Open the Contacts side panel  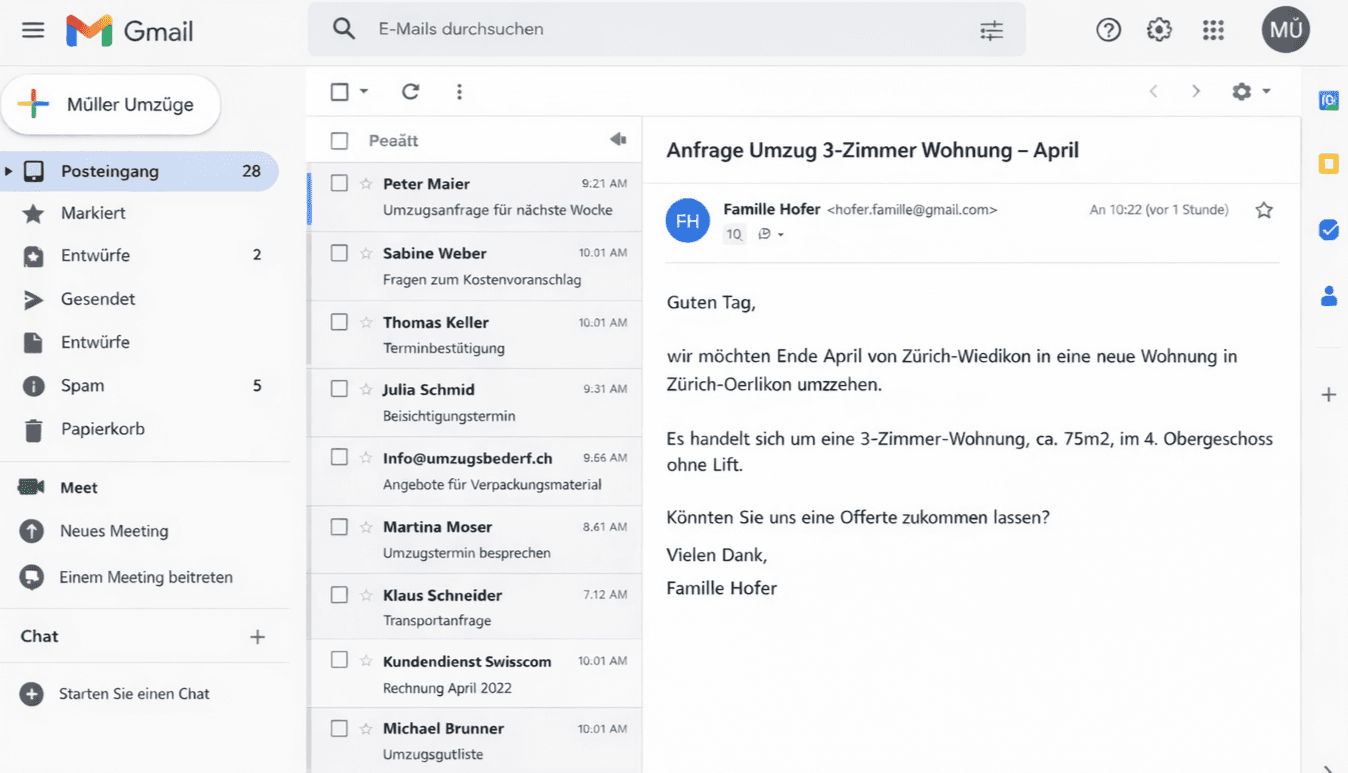coord(1328,295)
